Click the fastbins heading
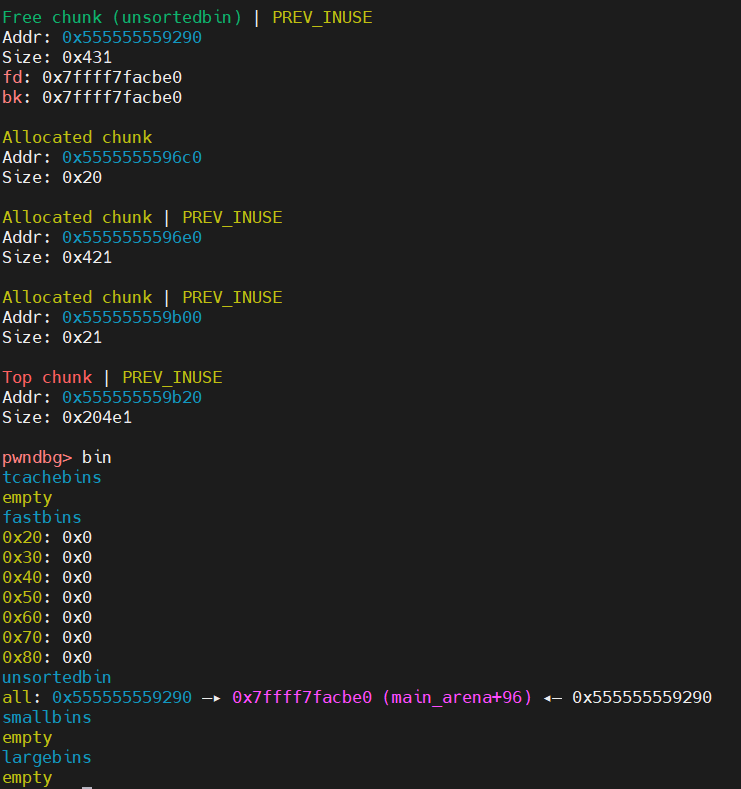The image size is (741, 789). point(42,517)
